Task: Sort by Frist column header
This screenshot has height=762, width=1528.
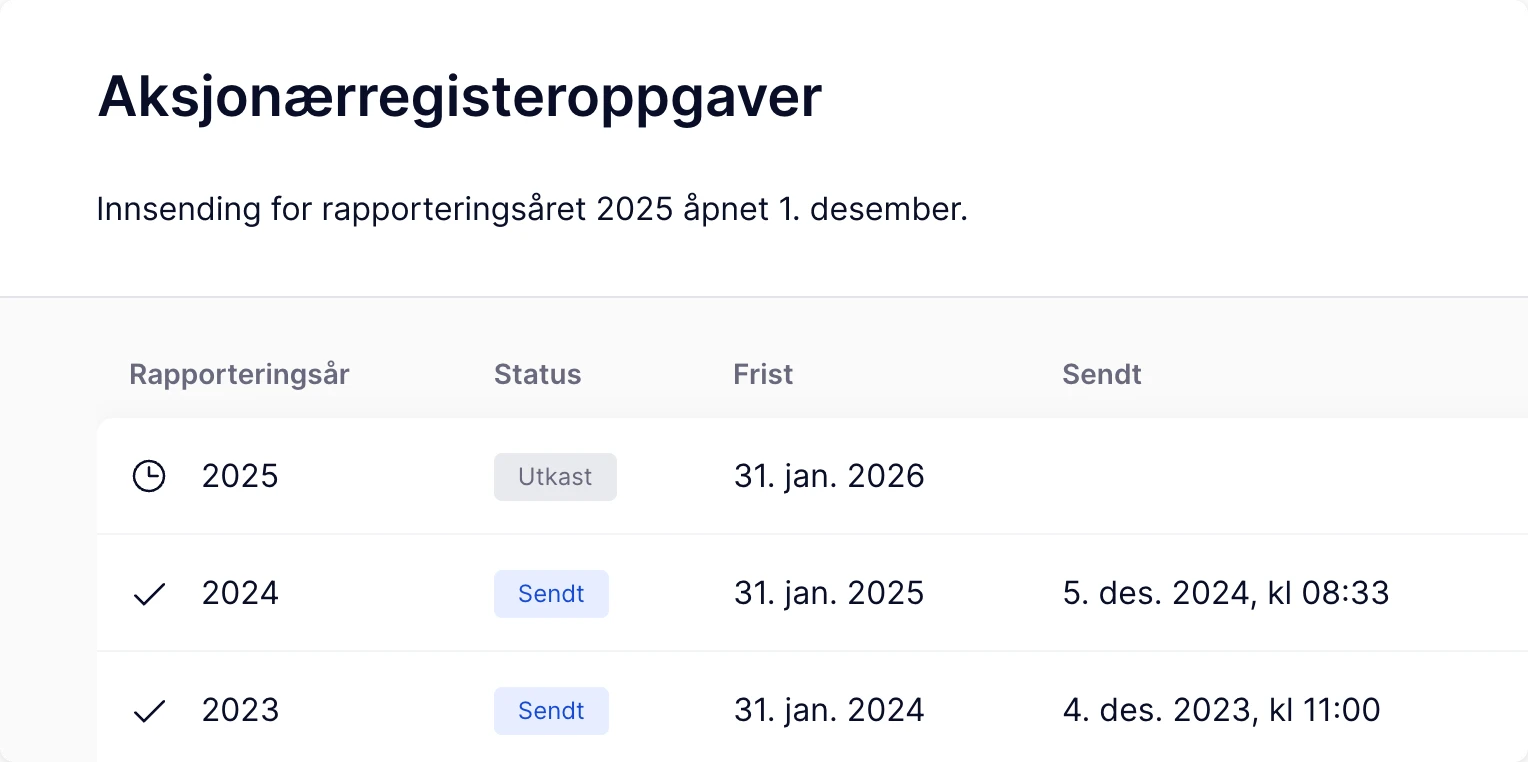Action: point(763,375)
